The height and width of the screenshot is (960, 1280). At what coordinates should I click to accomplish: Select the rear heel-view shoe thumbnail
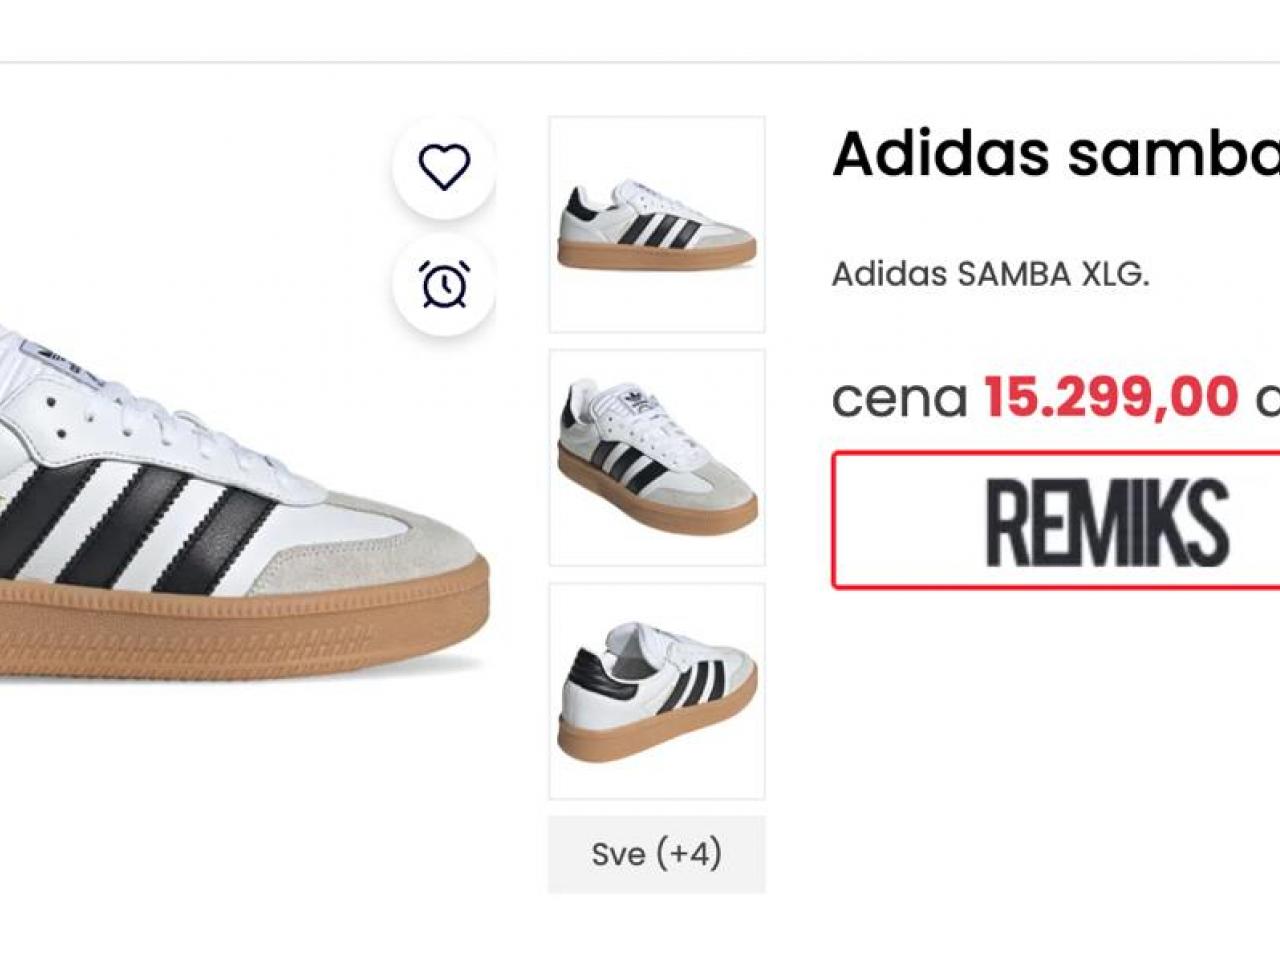point(657,692)
